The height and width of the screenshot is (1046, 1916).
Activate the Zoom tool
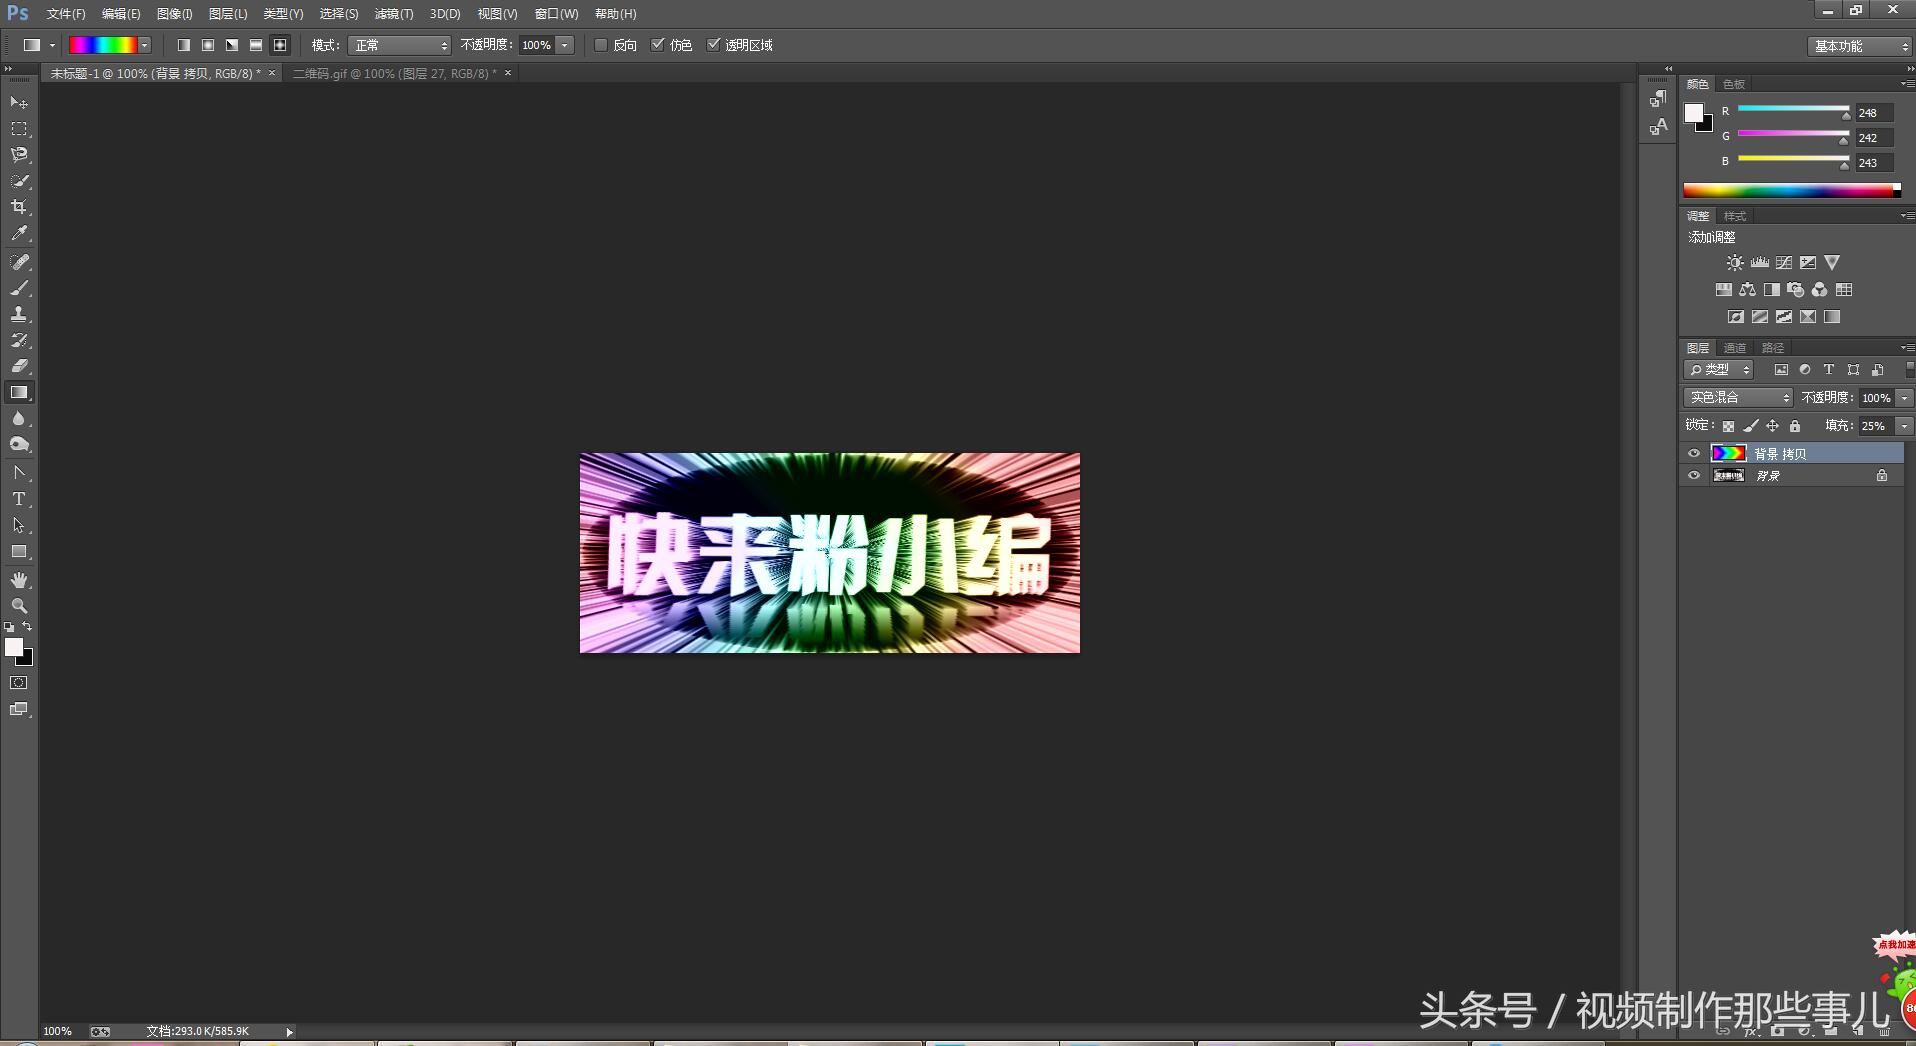click(x=18, y=605)
